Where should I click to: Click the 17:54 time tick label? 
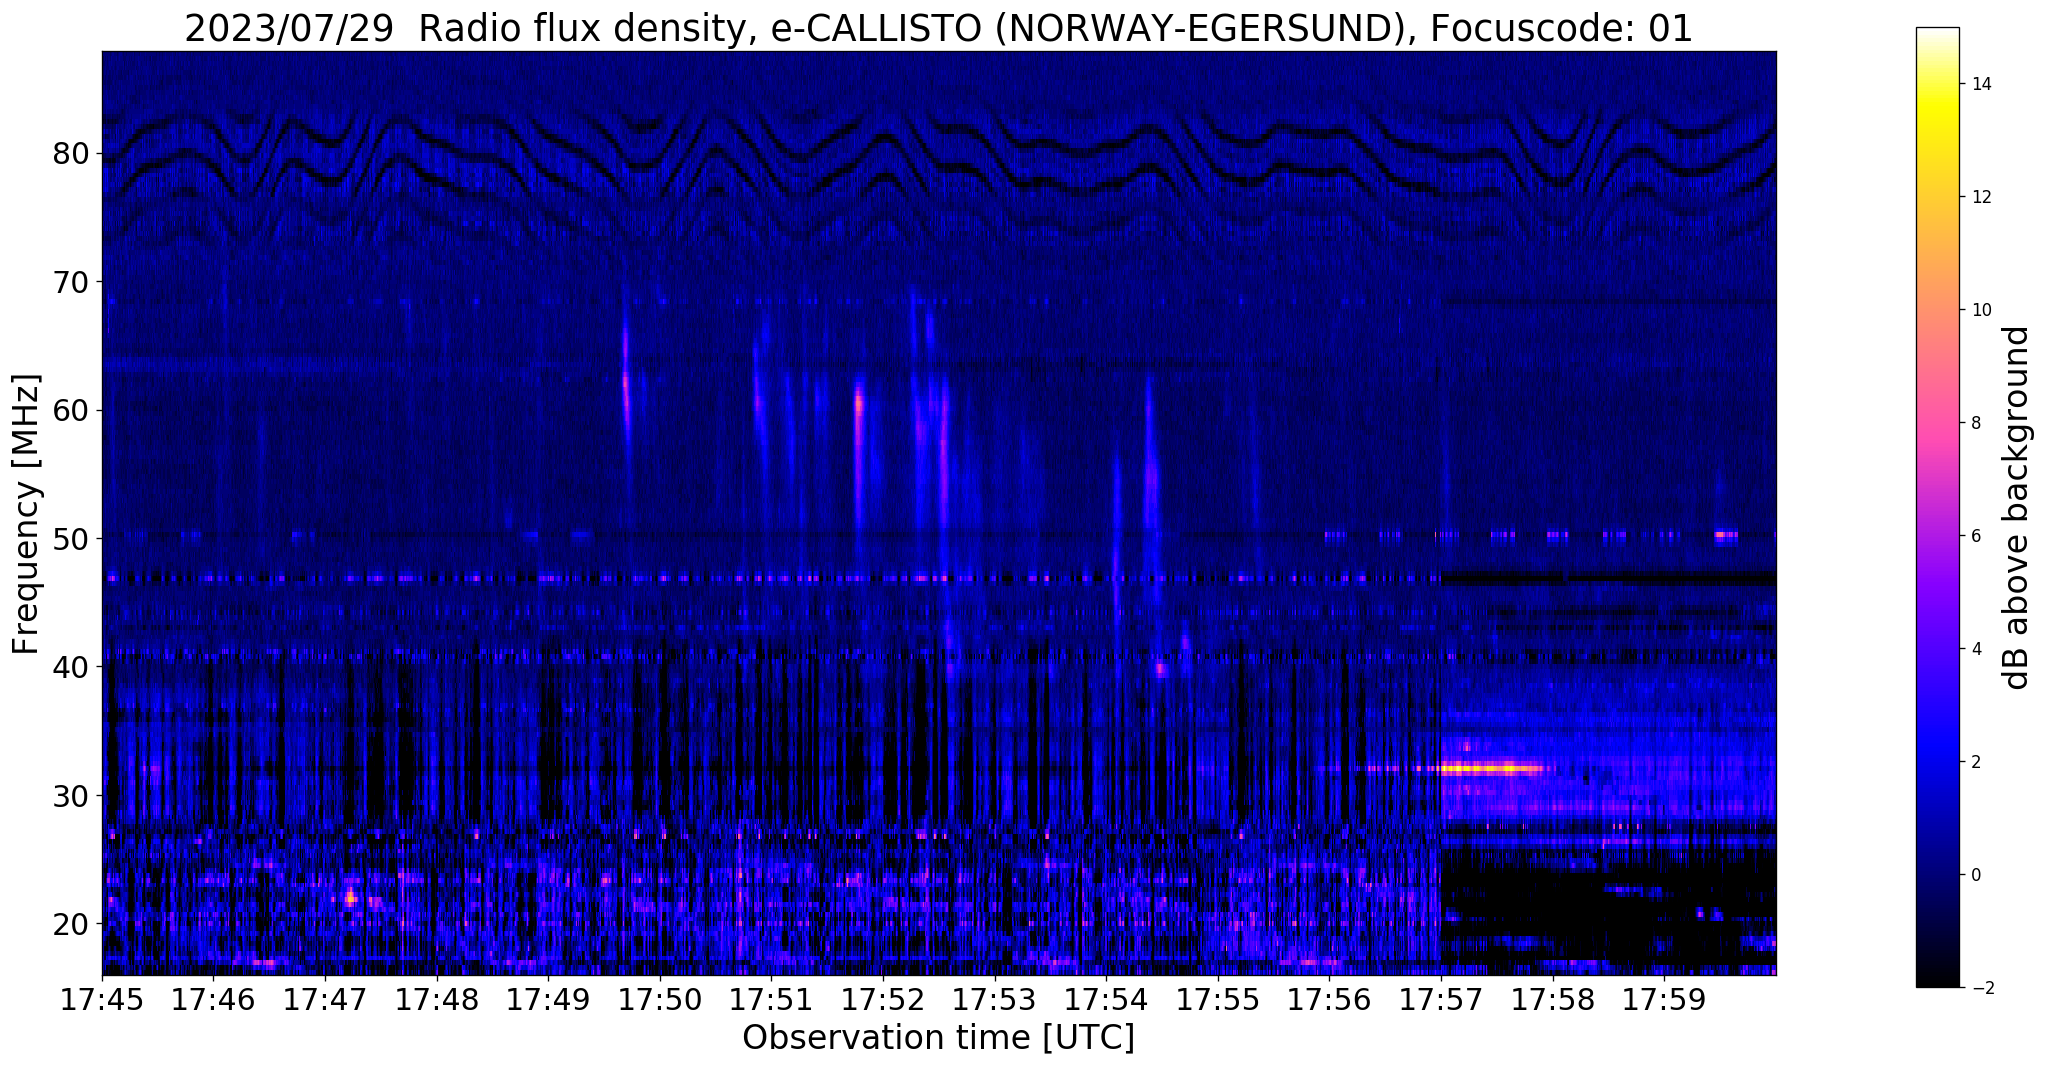click(x=1106, y=1000)
